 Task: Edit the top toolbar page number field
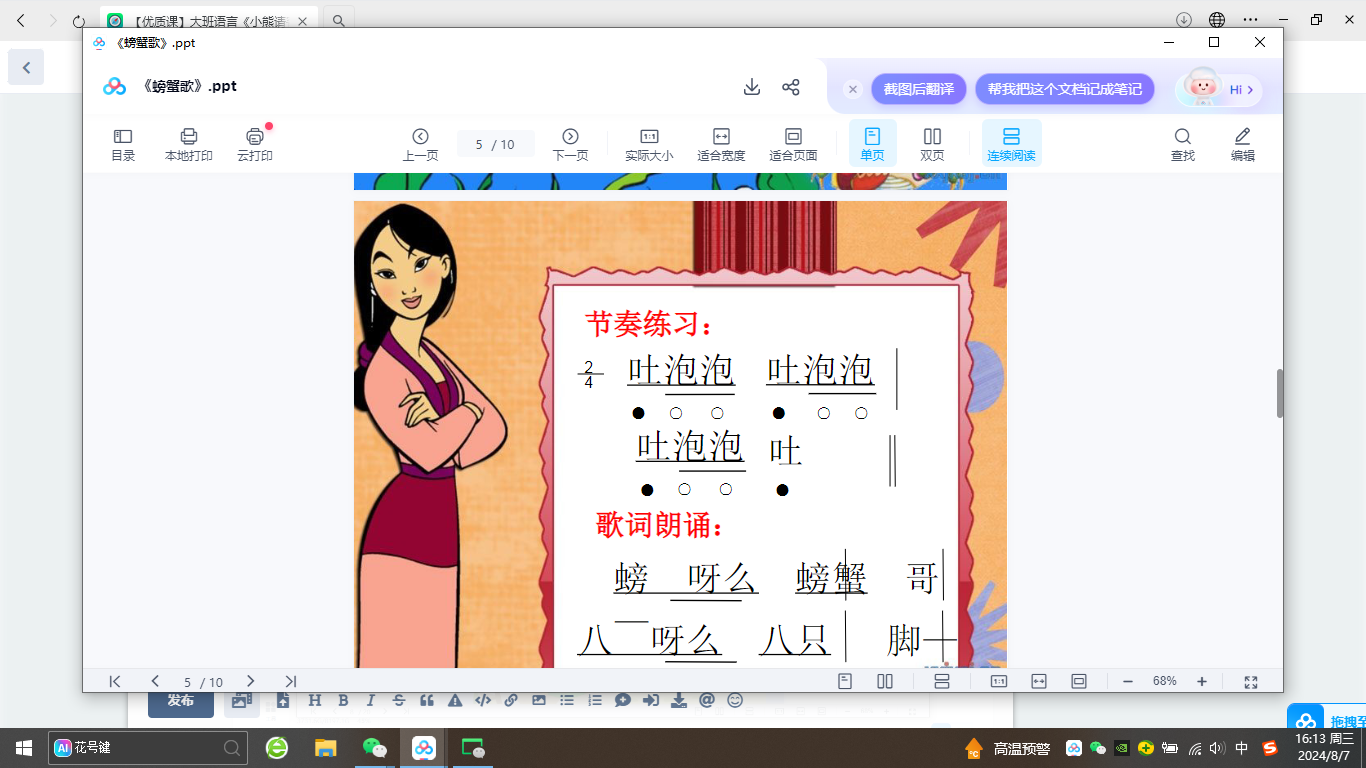[x=496, y=144]
